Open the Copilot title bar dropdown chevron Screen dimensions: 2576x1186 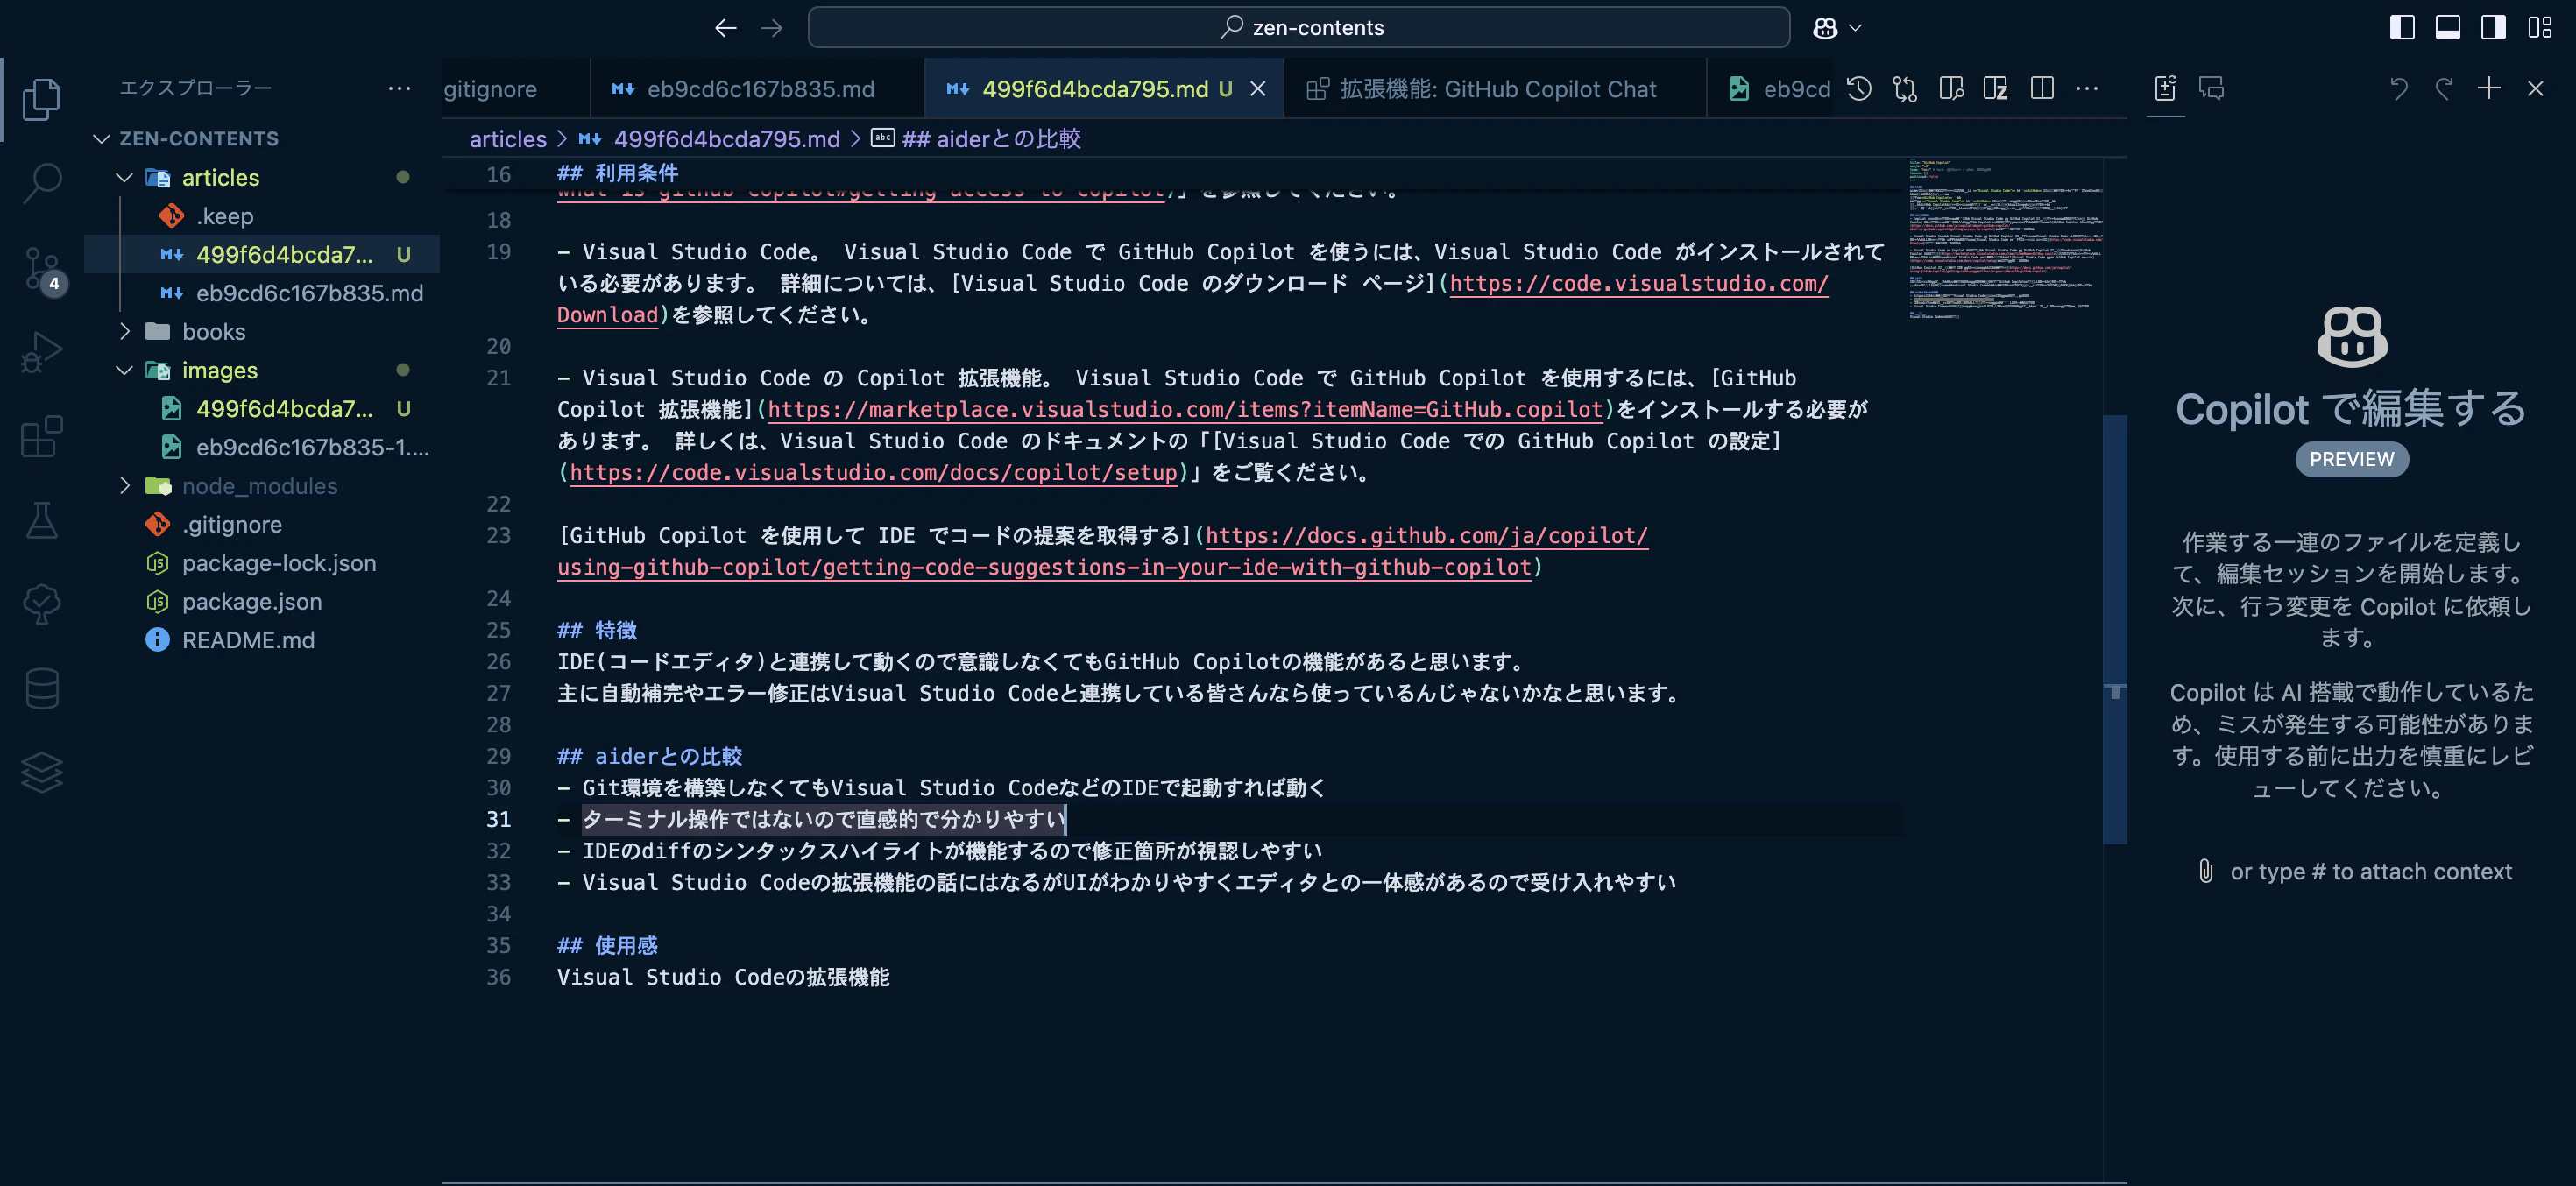click(x=1855, y=28)
